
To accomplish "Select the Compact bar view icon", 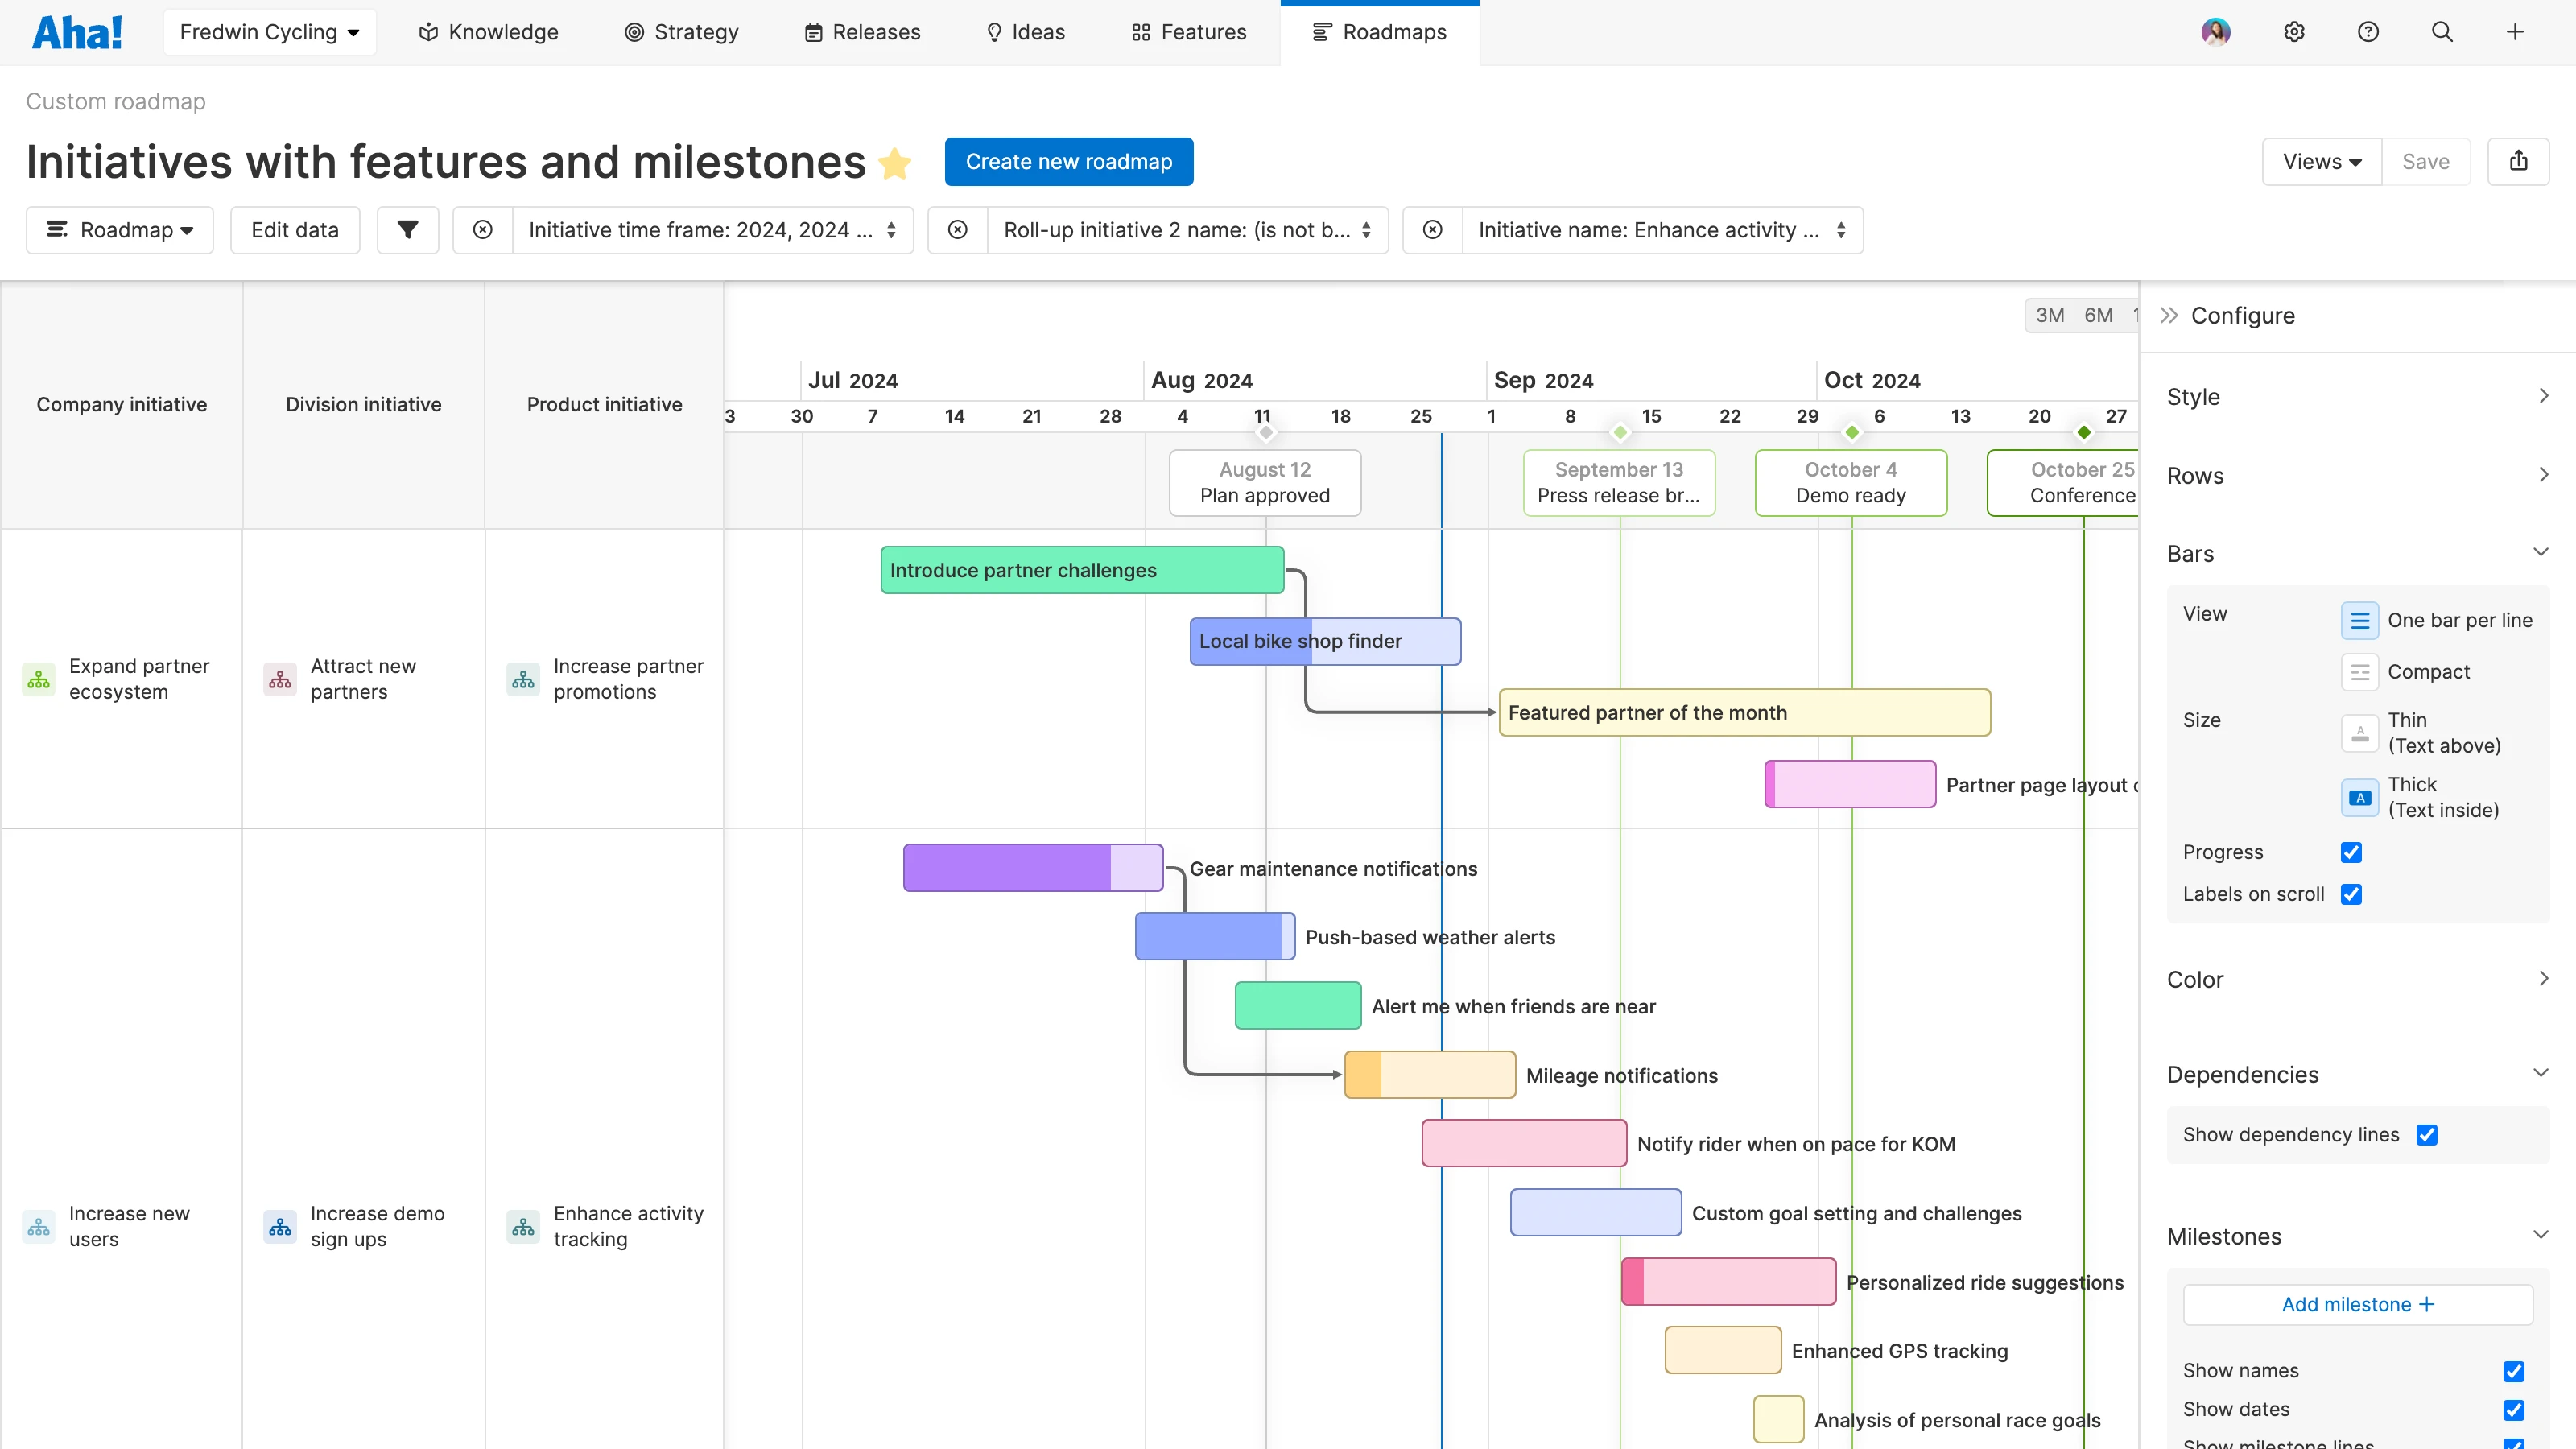I will coord(2360,671).
